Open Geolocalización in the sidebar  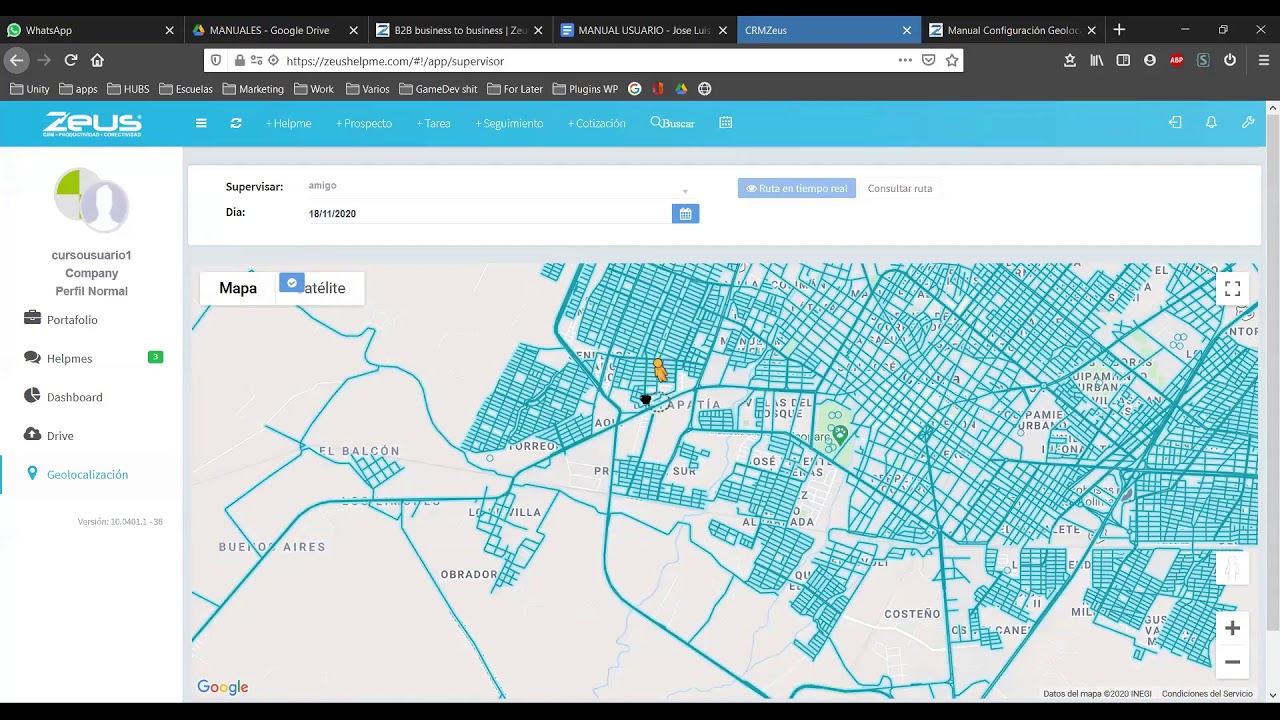pos(87,475)
